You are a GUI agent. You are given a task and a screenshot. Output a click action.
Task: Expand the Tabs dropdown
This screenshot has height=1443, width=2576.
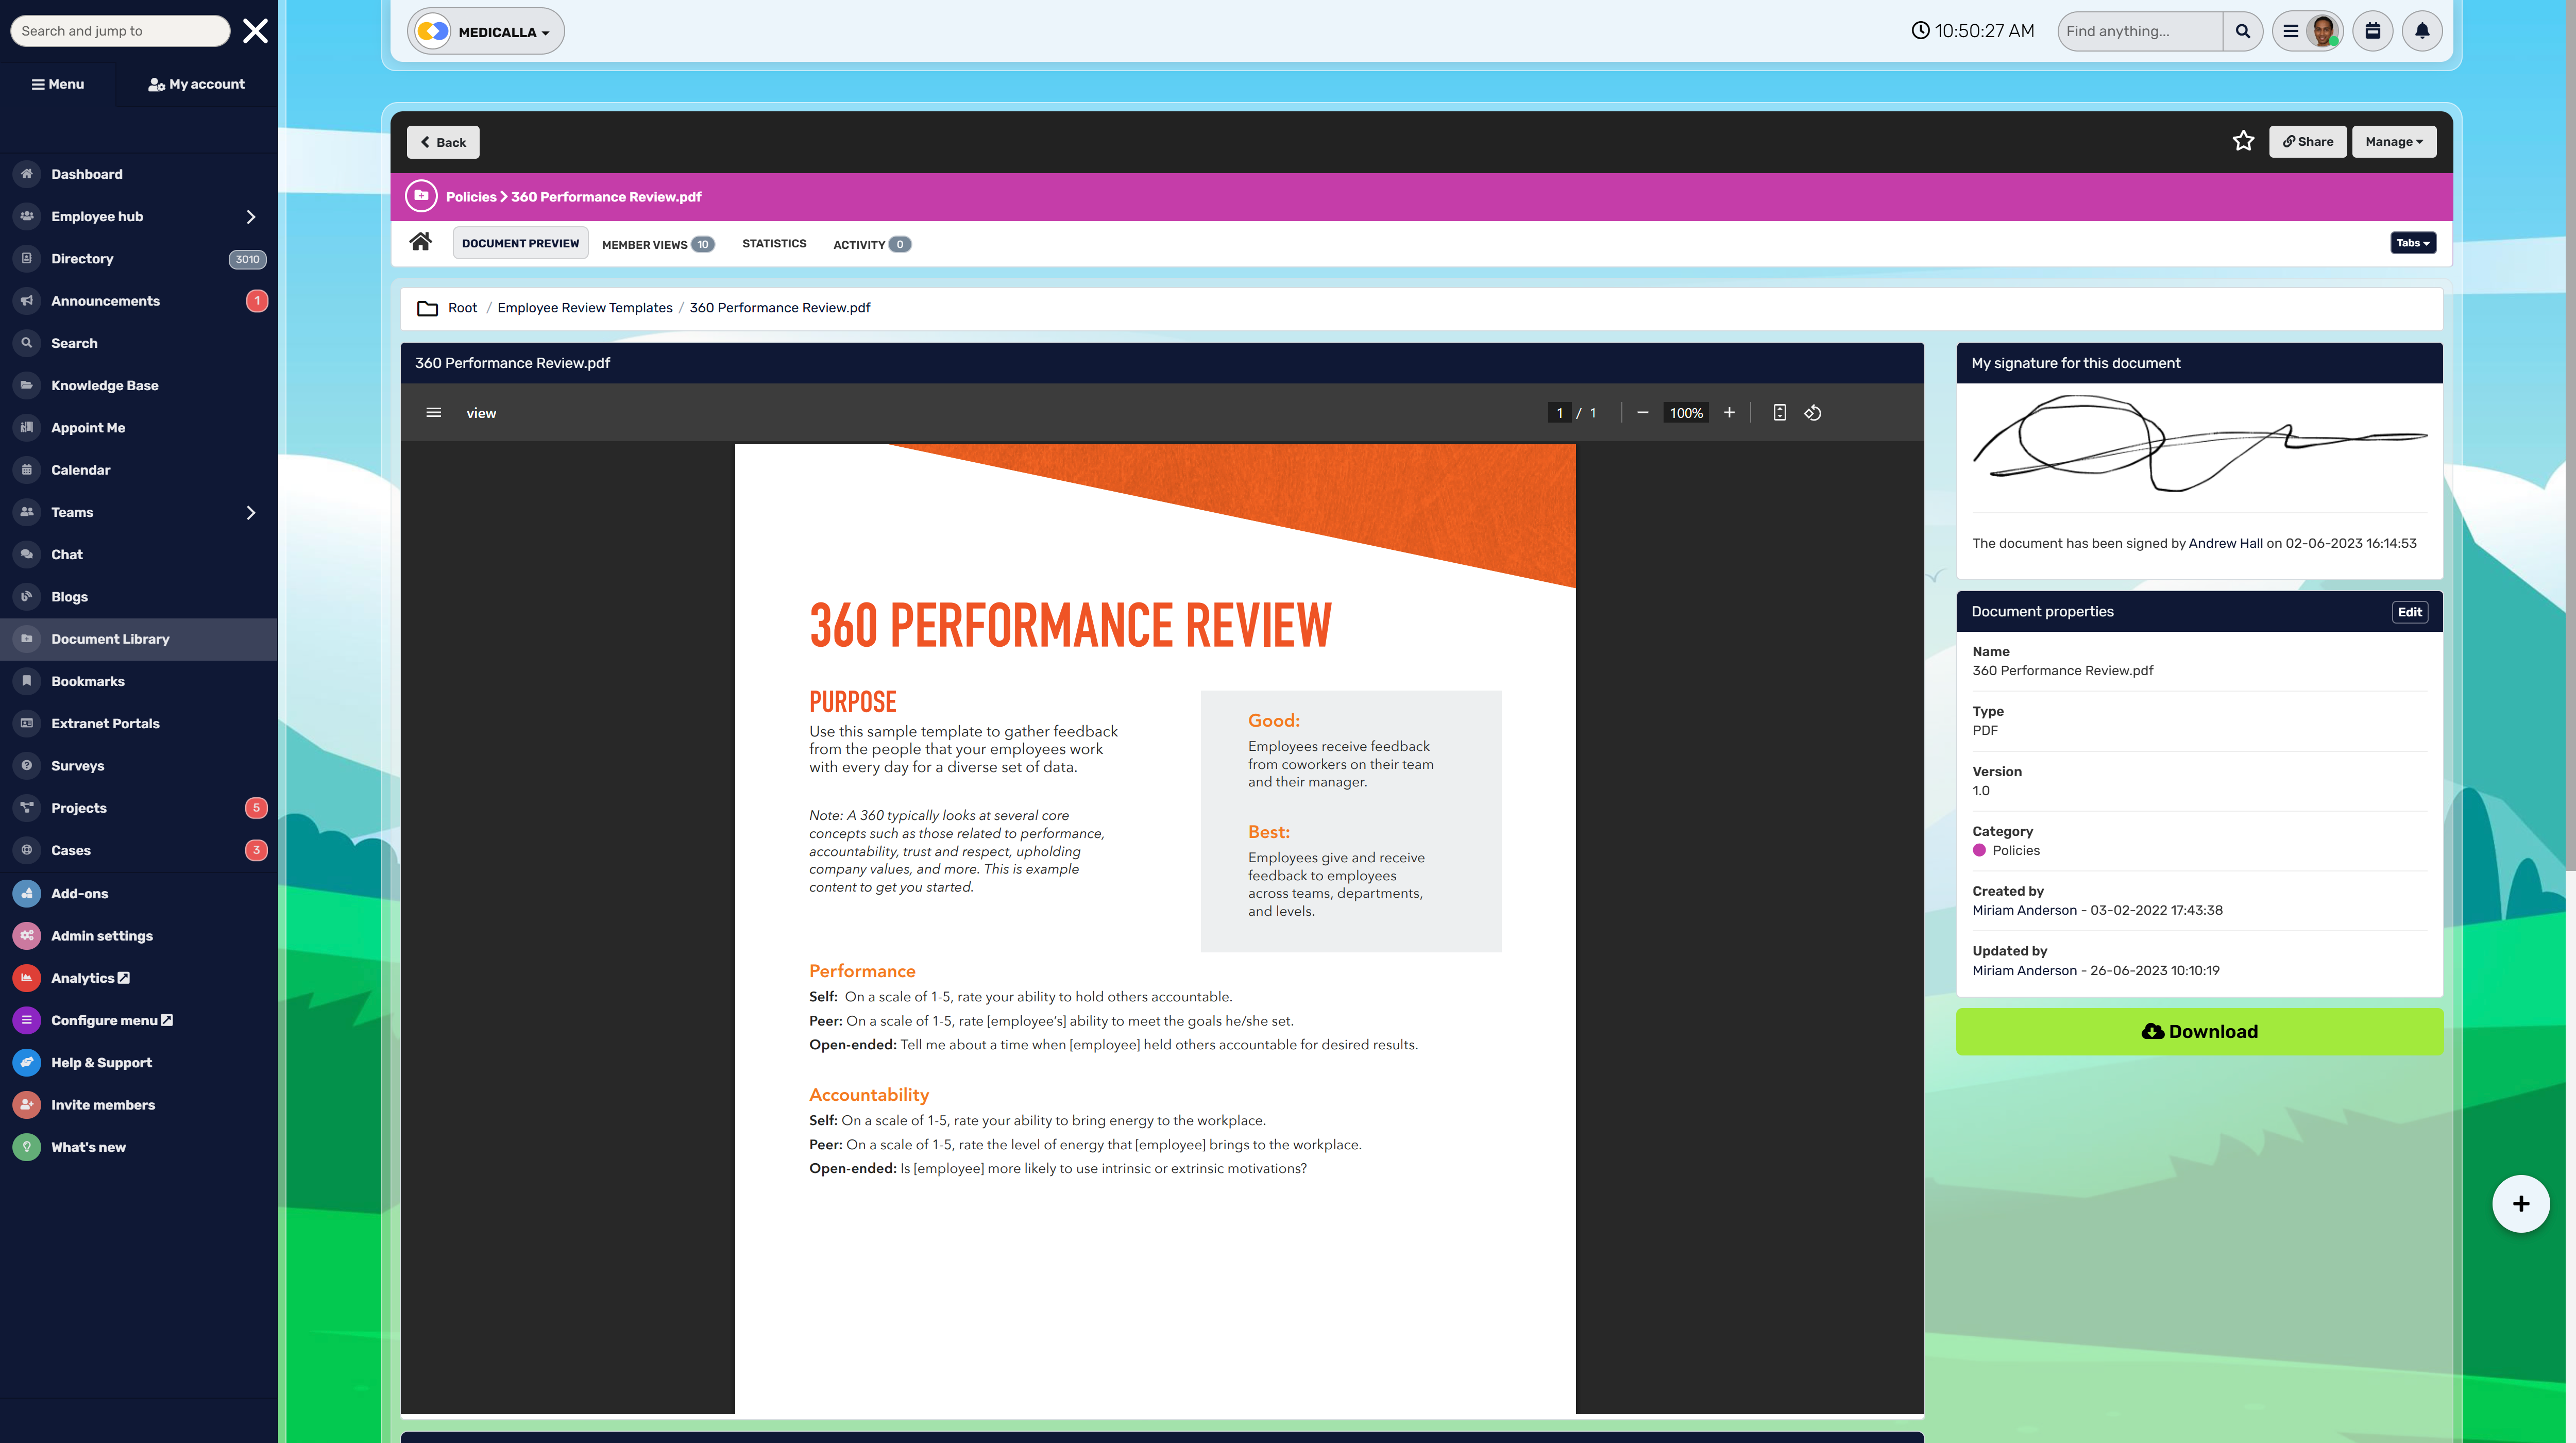pyautogui.click(x=2413, y=242)
